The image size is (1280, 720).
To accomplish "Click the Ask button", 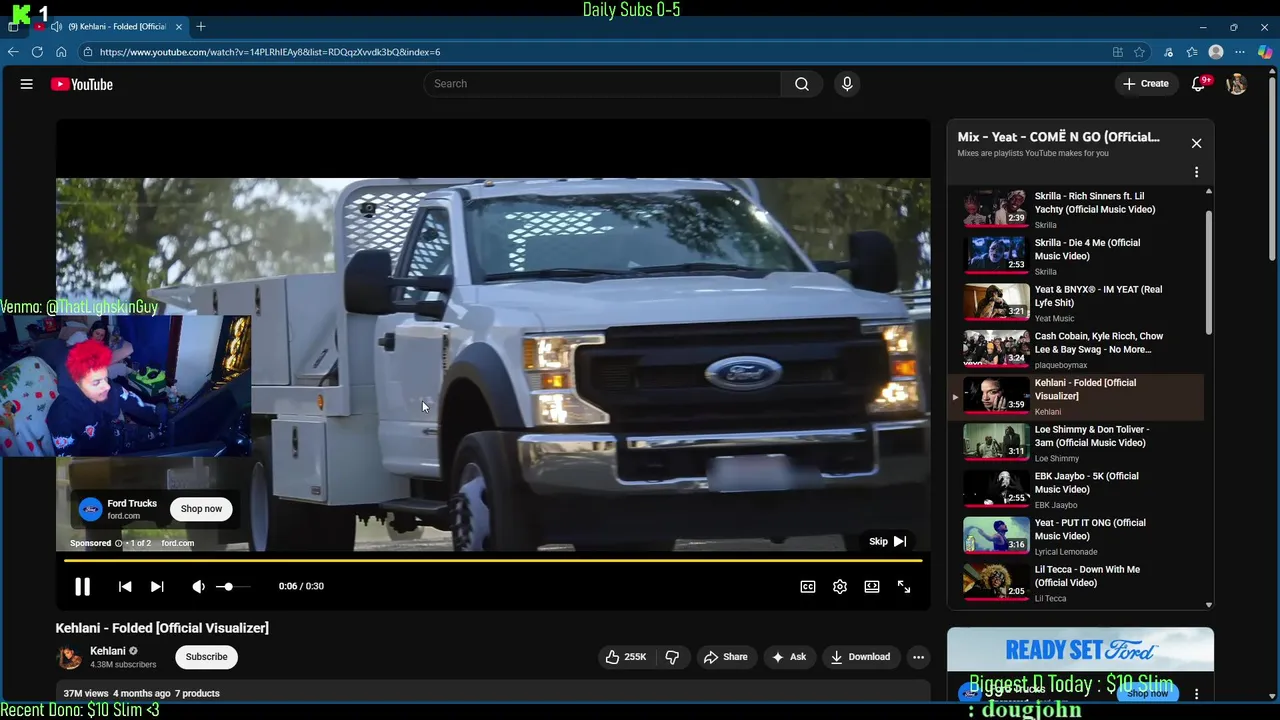I will pos(788,657).
